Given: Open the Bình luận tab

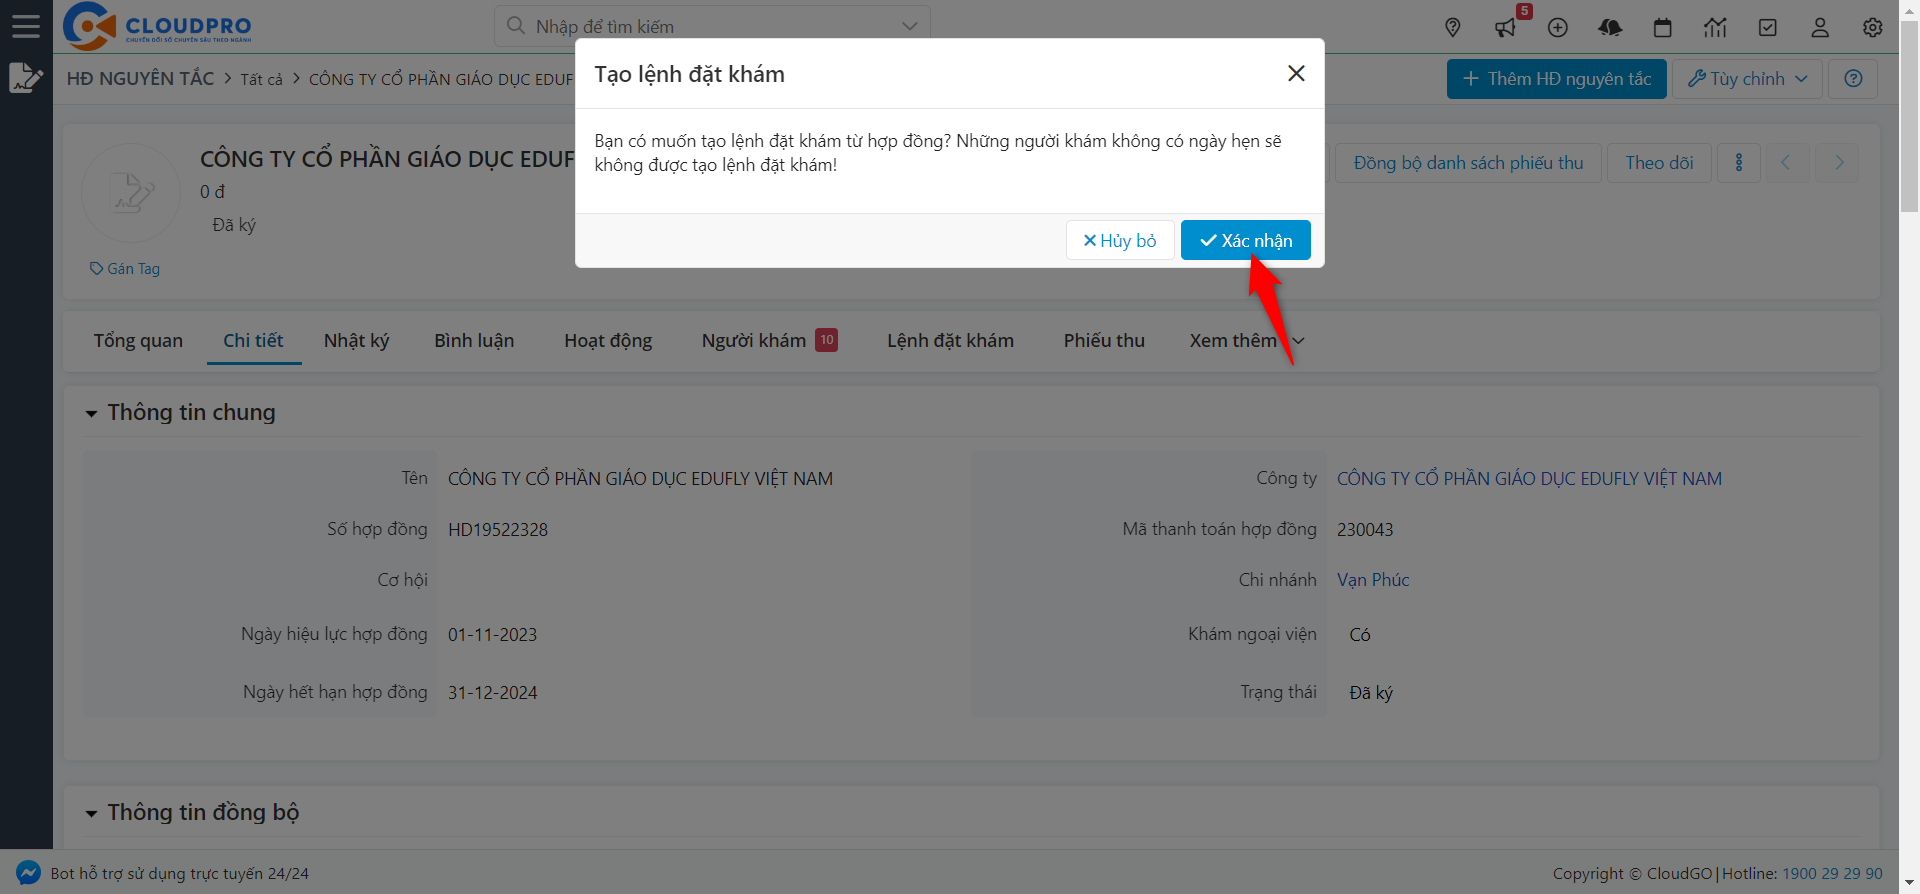Looking at the screenshot, I should (474, 341).
